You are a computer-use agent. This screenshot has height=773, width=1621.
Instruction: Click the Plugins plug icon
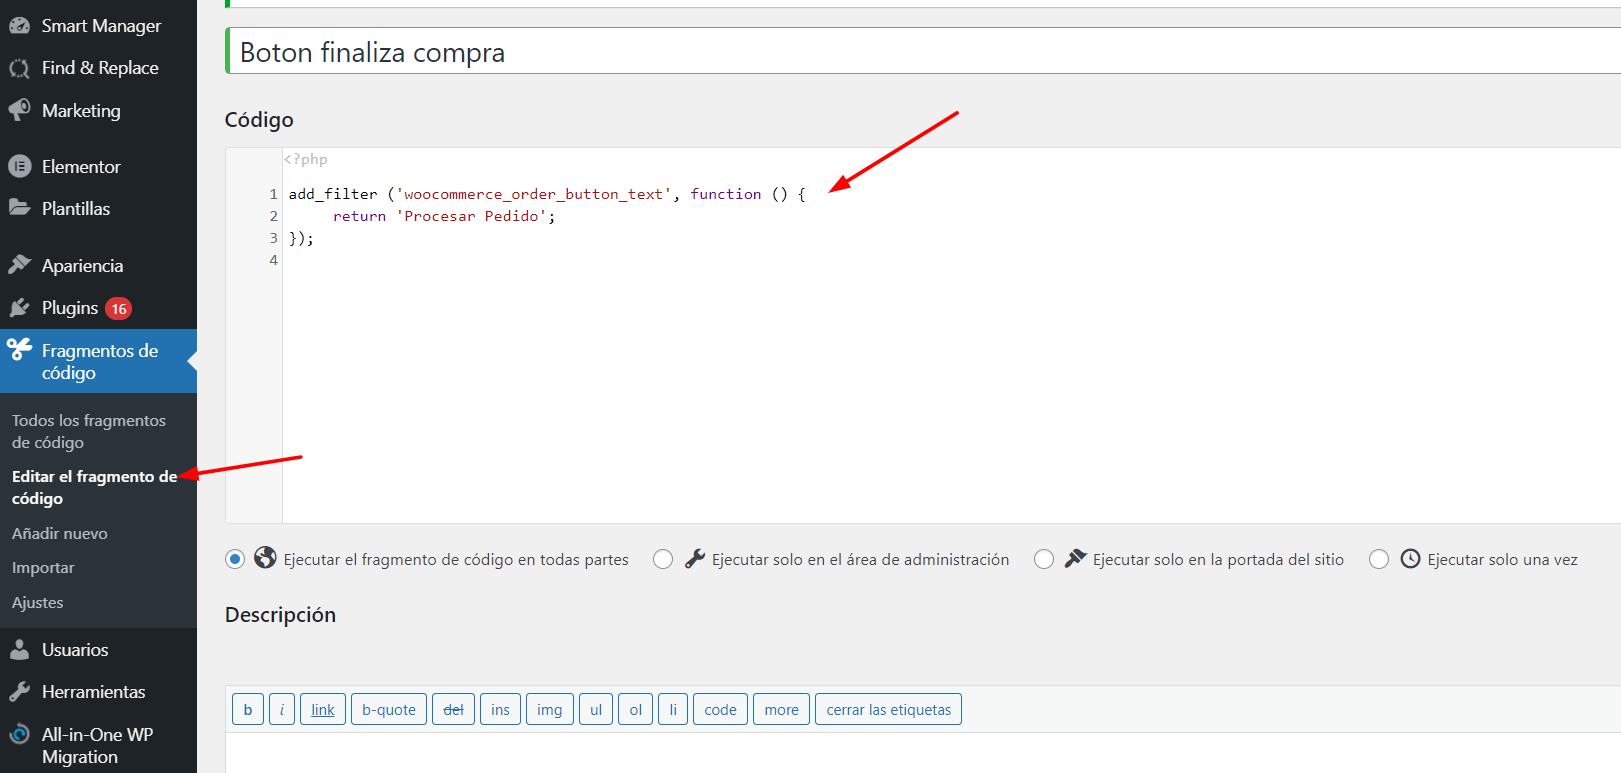[19, 308]
